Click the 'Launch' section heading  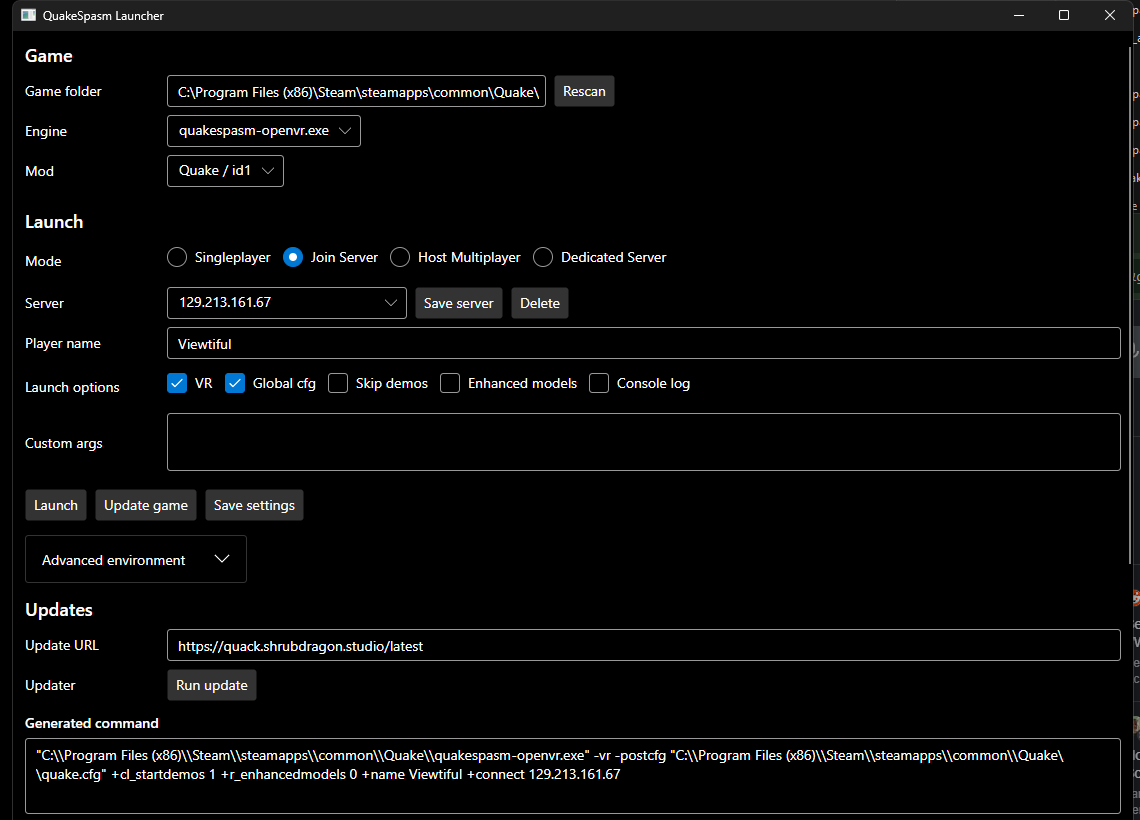tap(54, 222)
